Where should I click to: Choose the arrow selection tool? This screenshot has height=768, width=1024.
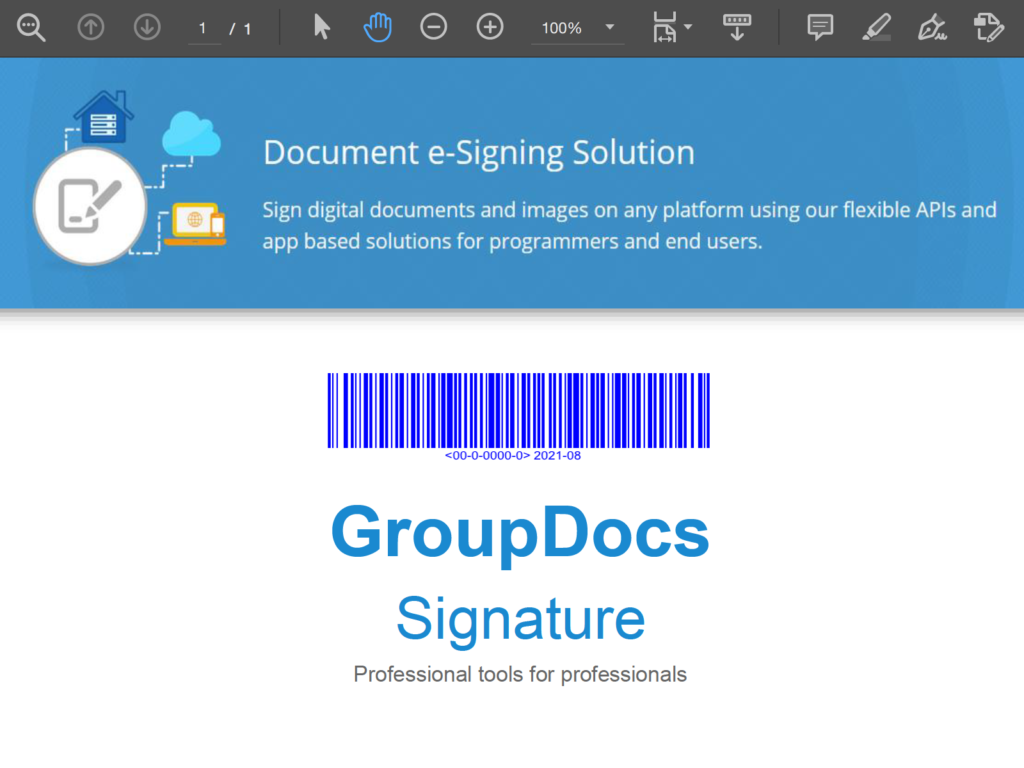(321, 28)
